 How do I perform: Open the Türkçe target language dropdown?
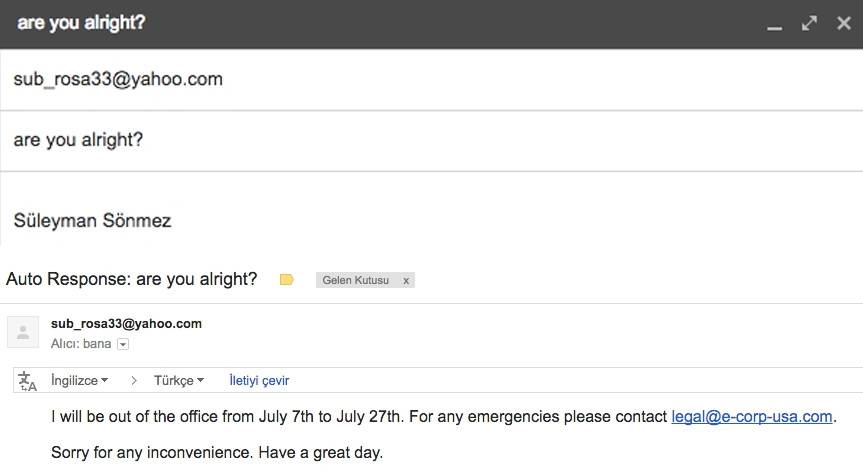[x=178, y=381]
